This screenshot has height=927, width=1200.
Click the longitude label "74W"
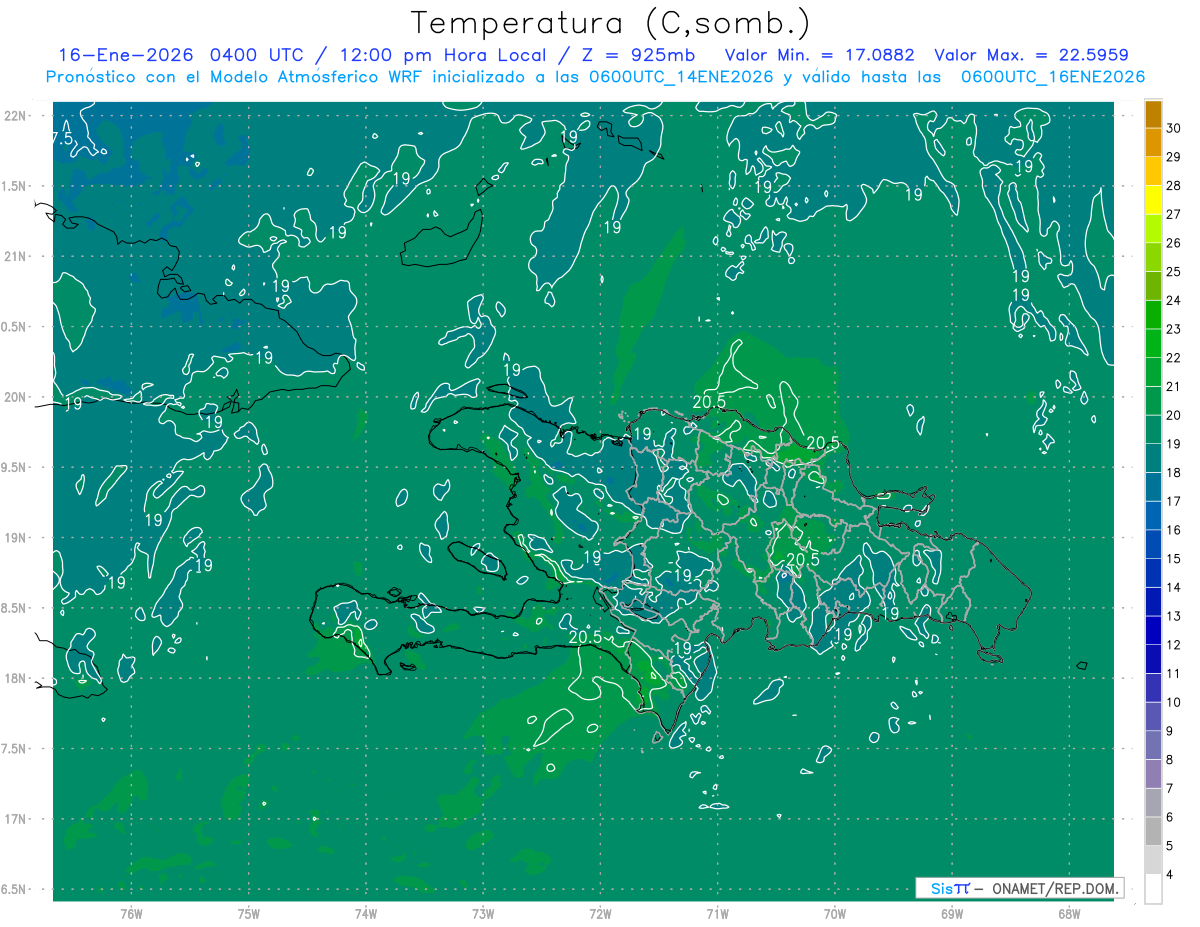click(366, 914)
